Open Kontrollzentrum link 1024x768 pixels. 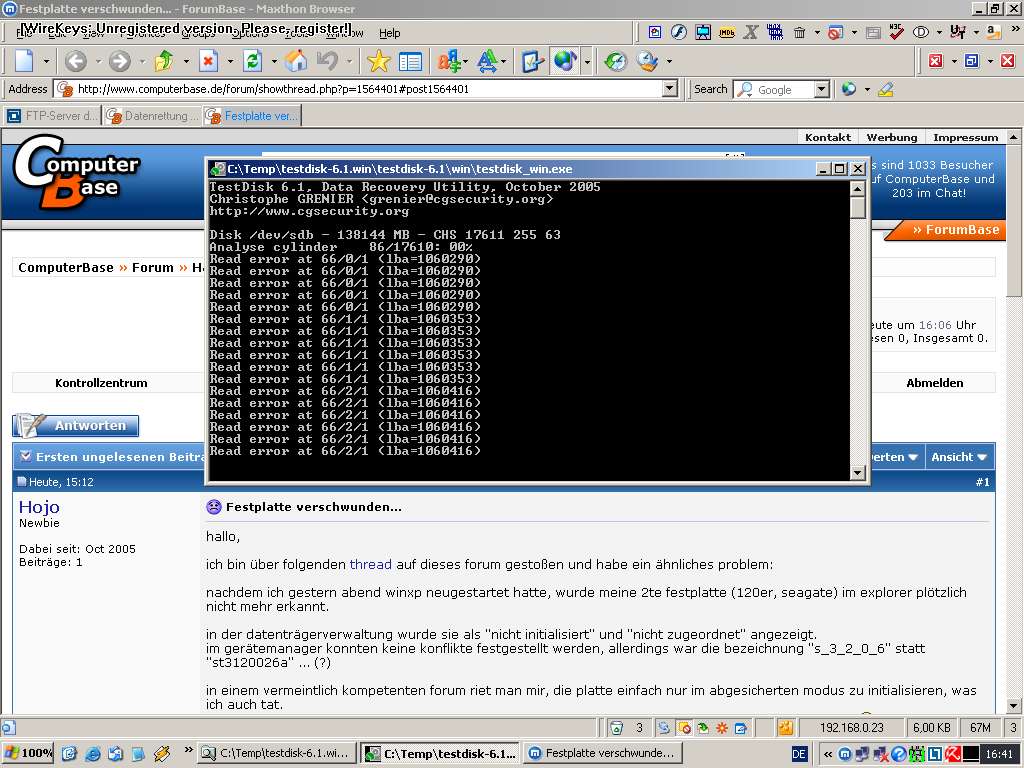click(101, 383)
